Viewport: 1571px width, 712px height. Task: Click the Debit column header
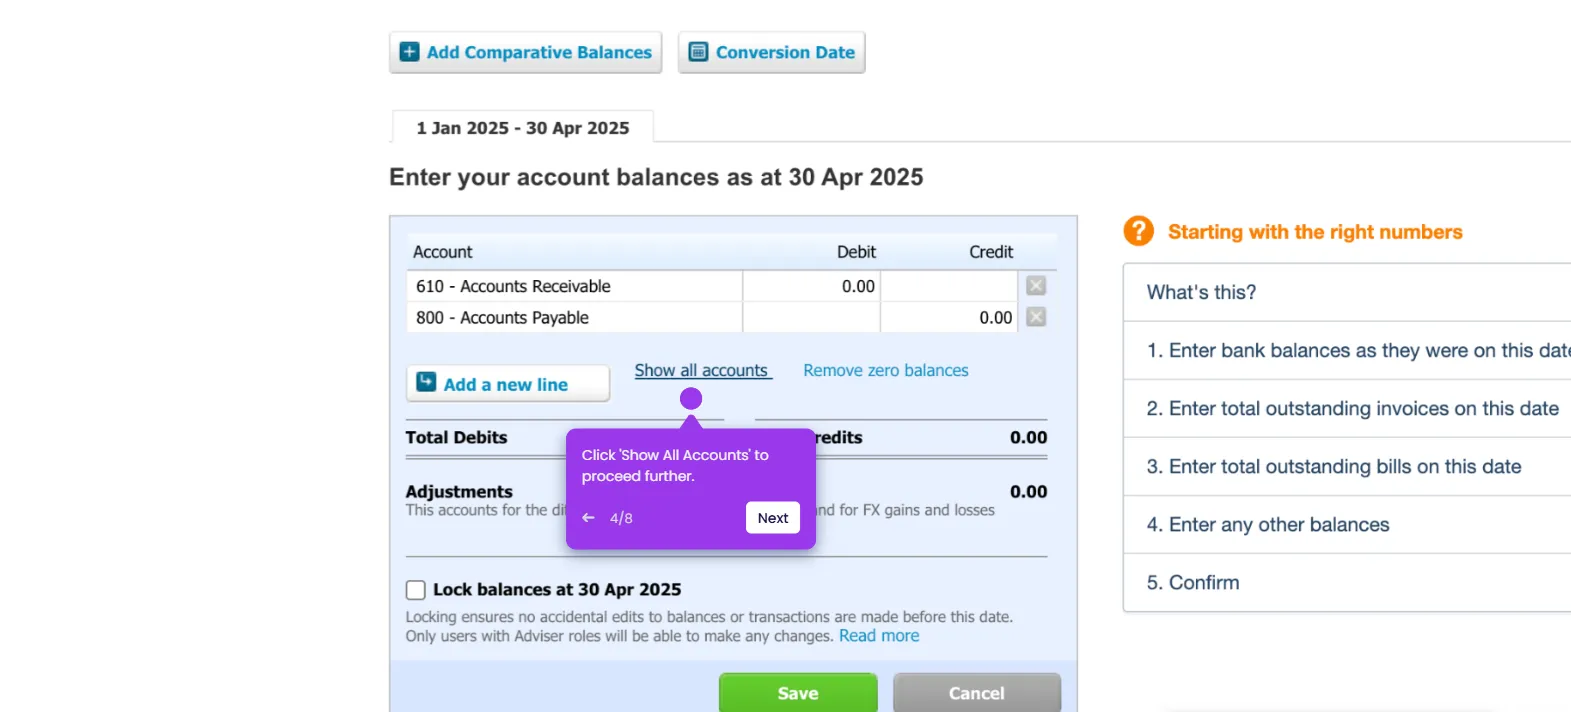[856, 252]
